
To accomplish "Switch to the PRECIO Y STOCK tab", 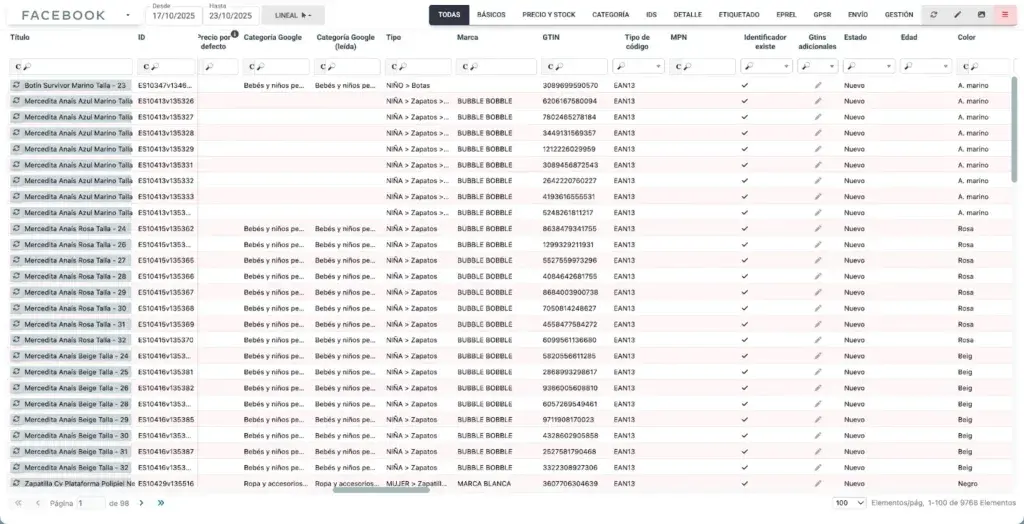I will 549,14.
